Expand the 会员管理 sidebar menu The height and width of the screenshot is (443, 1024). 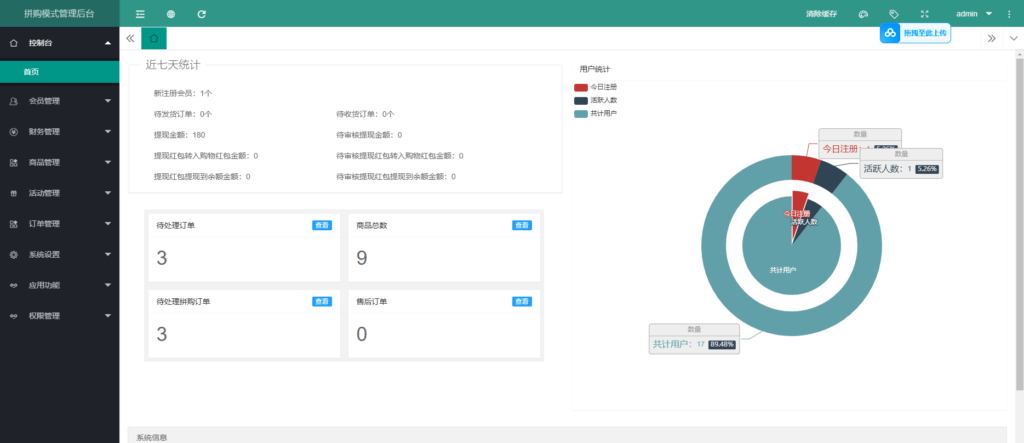coord(59,101)
